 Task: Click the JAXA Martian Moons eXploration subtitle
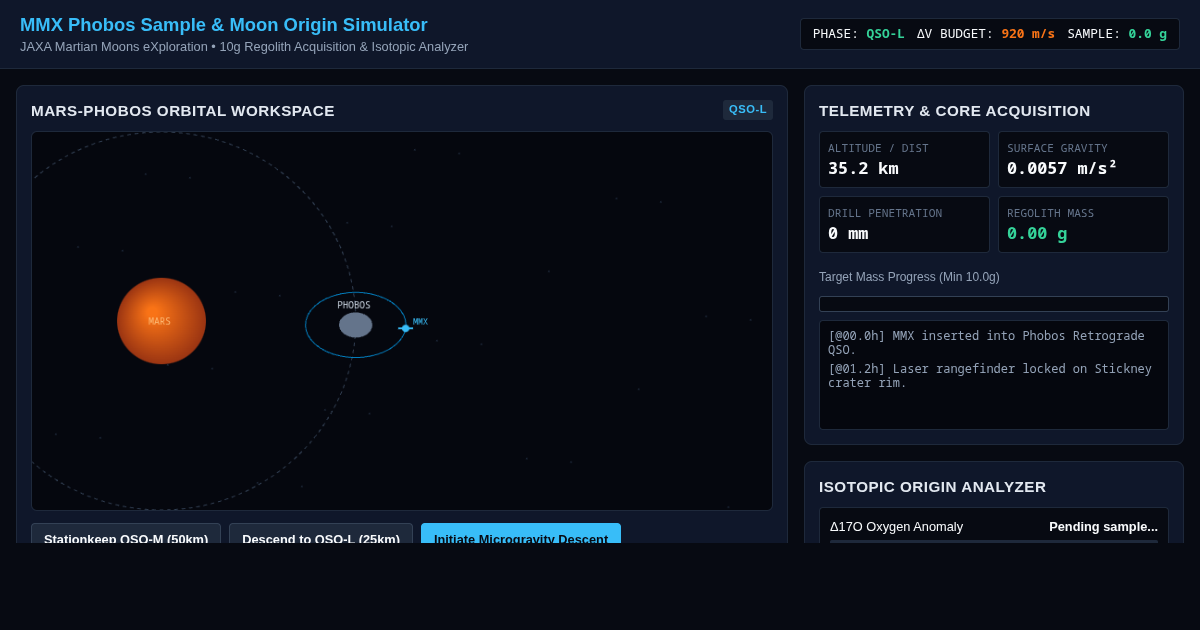coord(244,47)
